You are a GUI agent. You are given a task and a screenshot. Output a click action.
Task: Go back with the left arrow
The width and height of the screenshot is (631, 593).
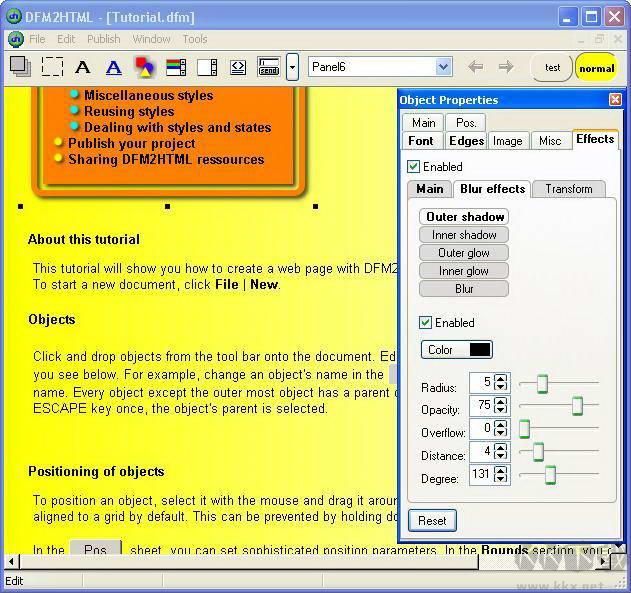476,67
